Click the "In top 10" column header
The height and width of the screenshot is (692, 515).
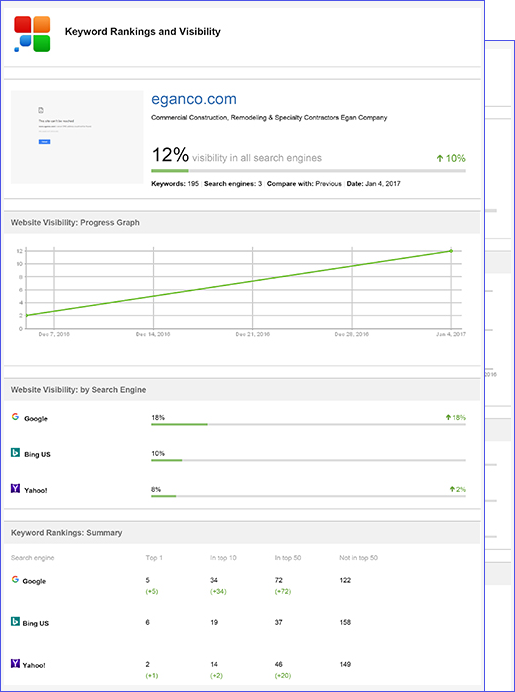point(223,558)
